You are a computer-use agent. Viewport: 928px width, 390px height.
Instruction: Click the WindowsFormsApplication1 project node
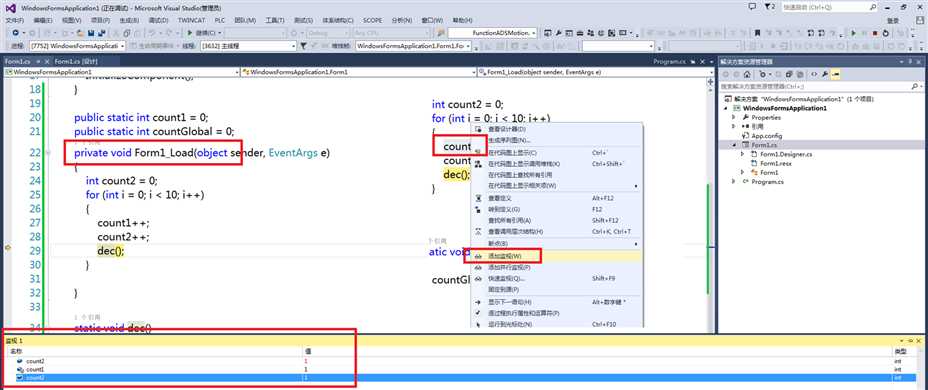click(x=784, y=108)
